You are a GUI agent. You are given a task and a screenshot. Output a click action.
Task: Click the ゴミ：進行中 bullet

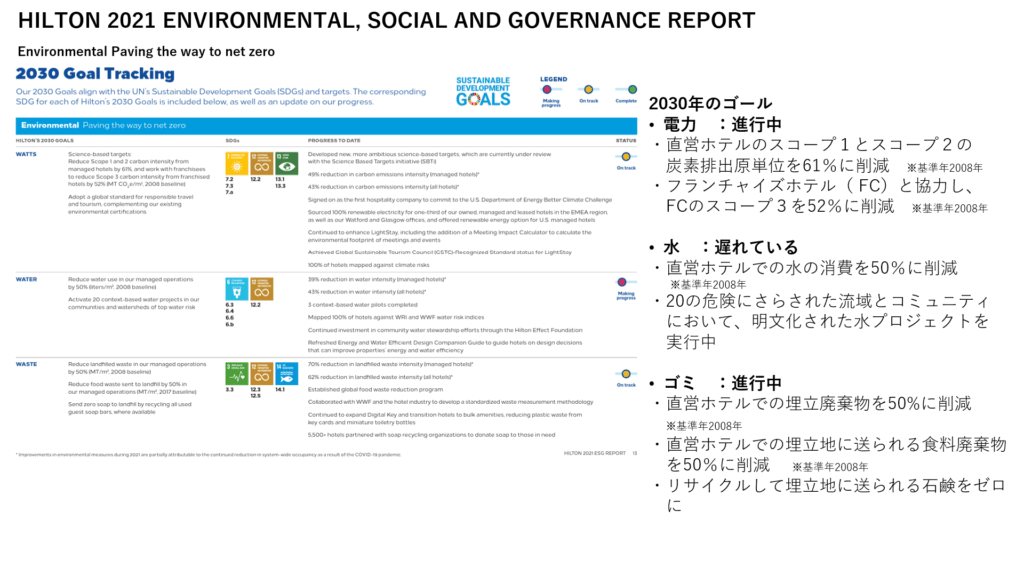tap(722, 383)
